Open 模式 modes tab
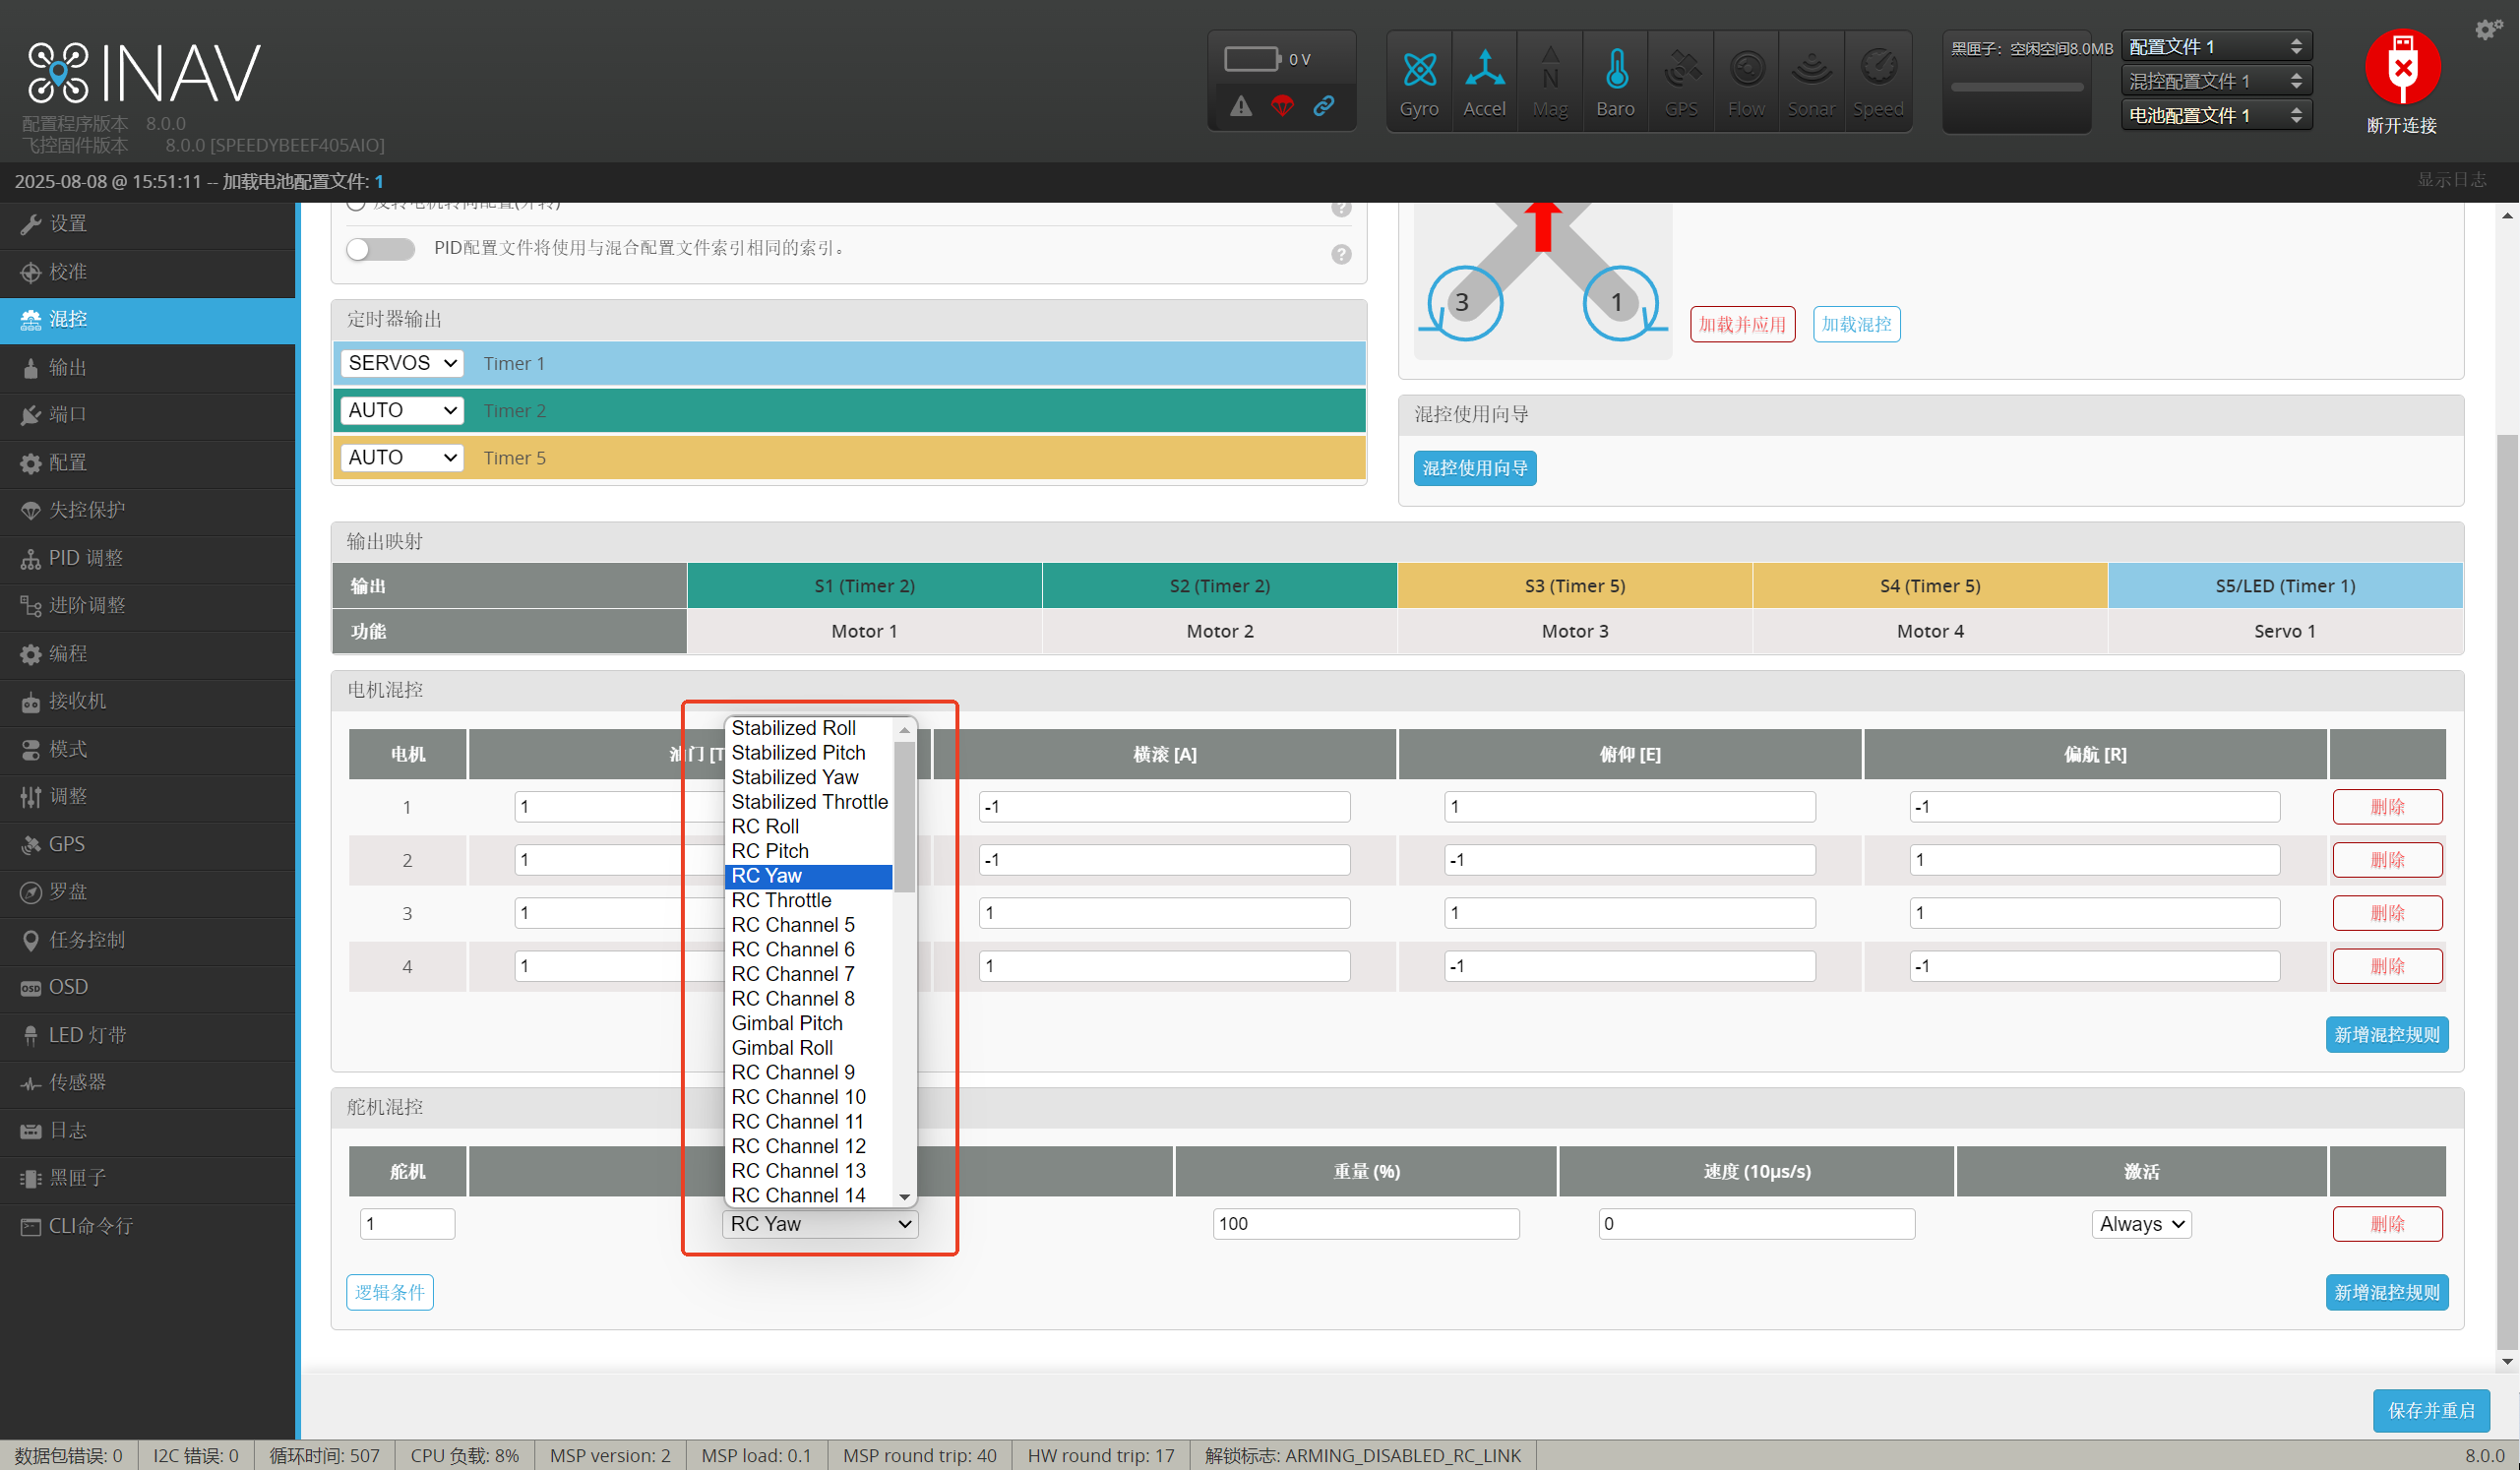Screen dimensions: 2520x1470 pos(148,749)
